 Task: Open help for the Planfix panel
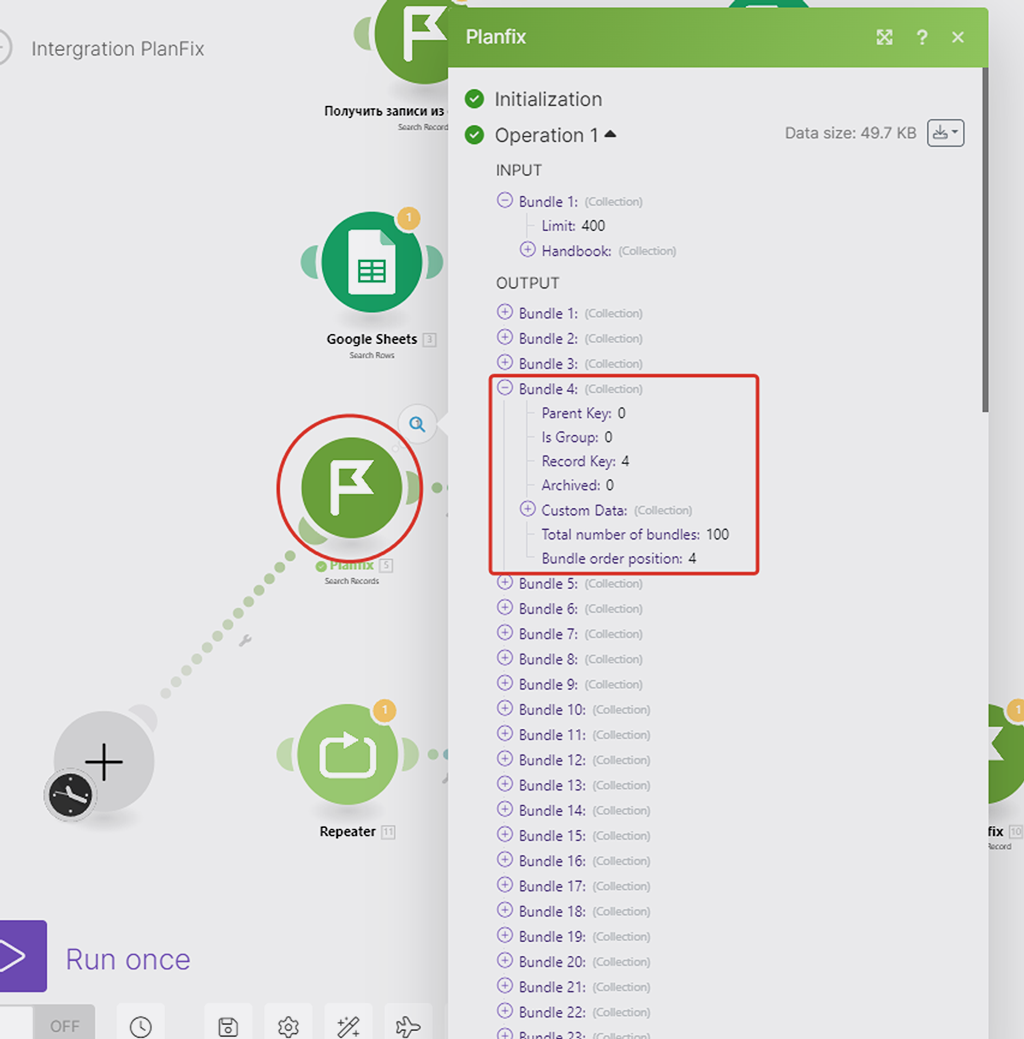[x=922, y=37]
